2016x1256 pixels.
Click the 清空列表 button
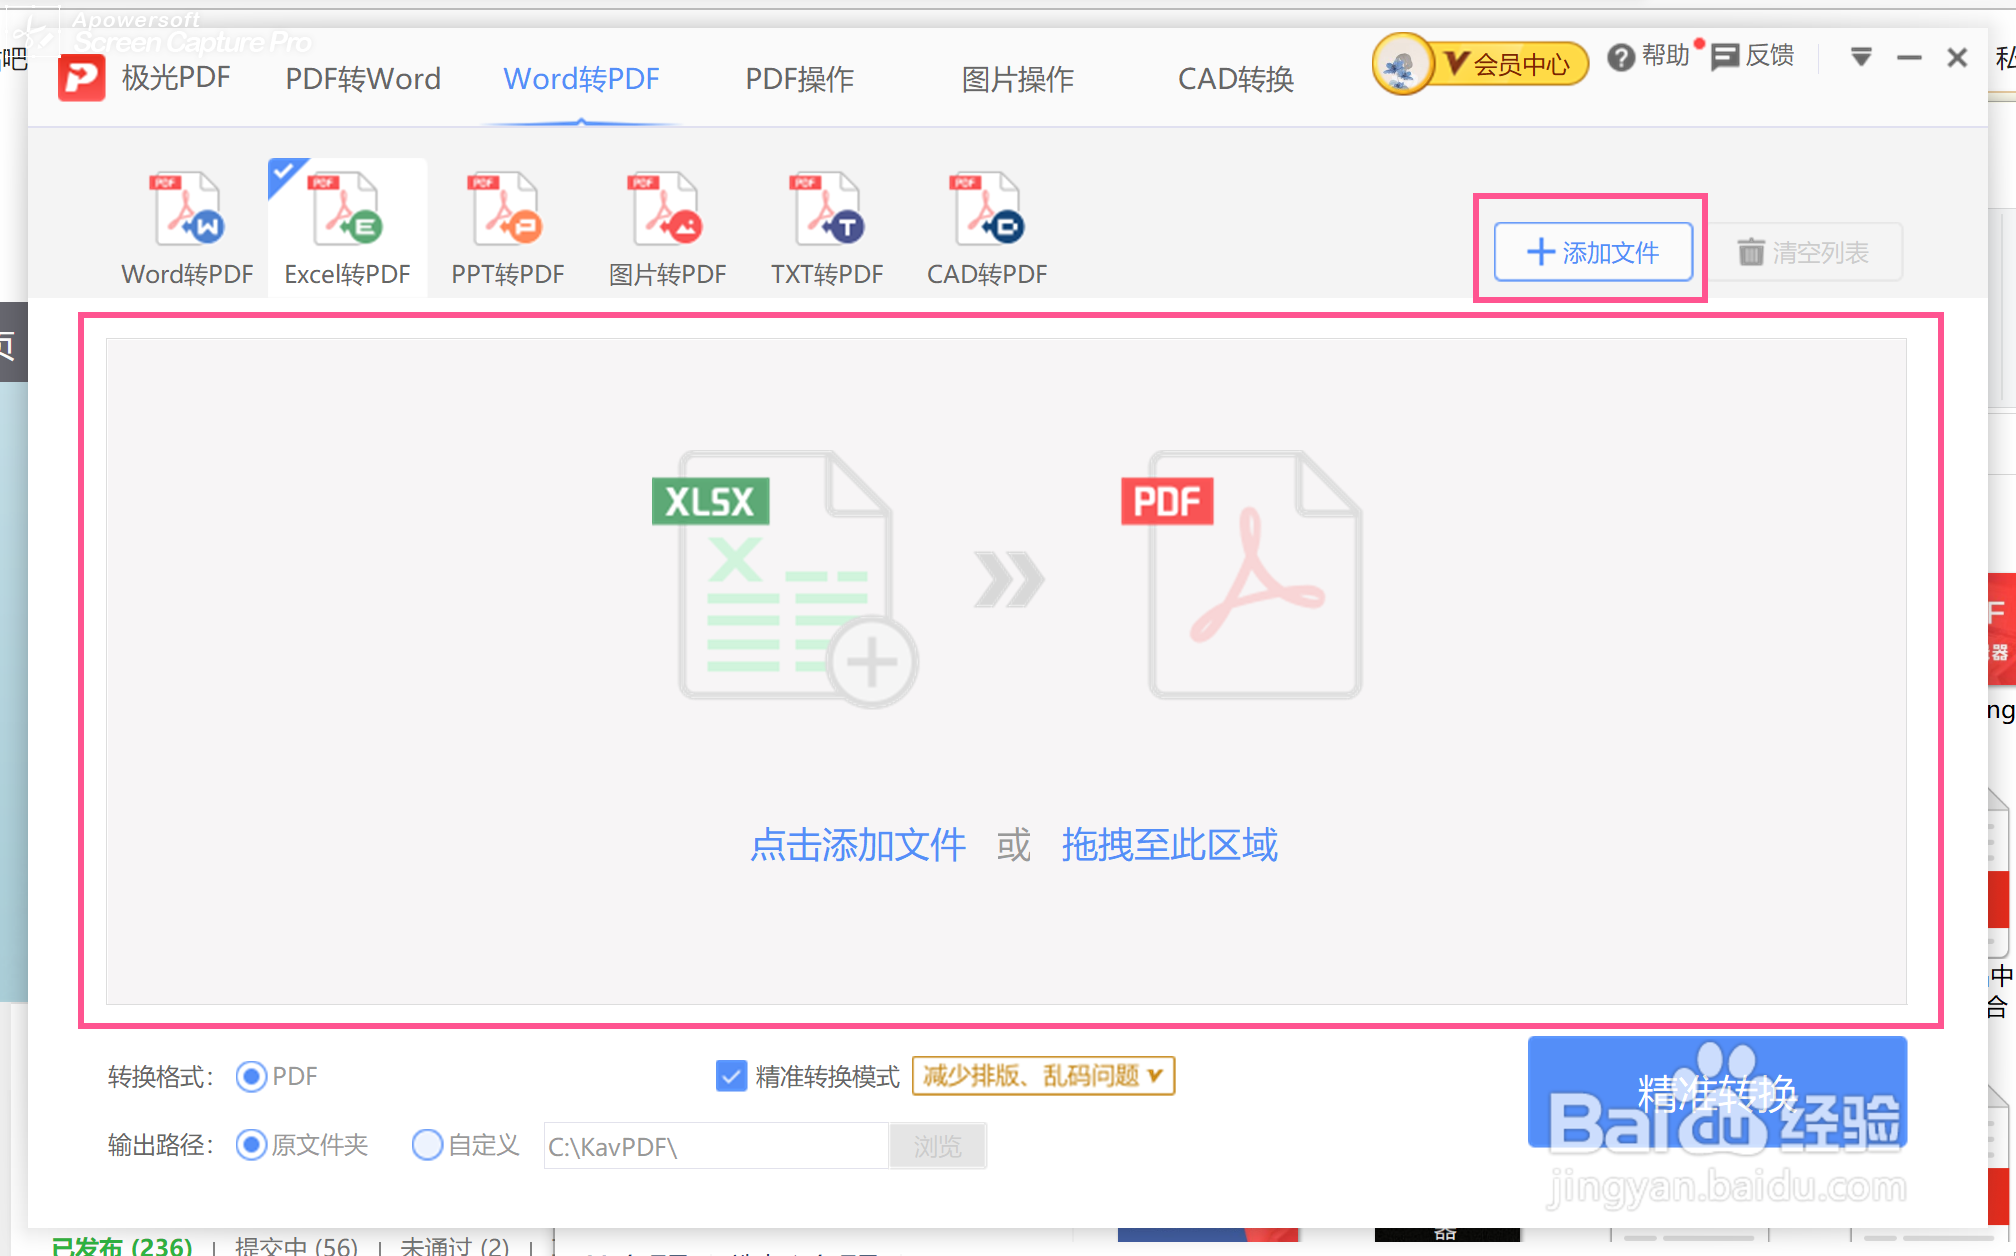point(1805,252)
